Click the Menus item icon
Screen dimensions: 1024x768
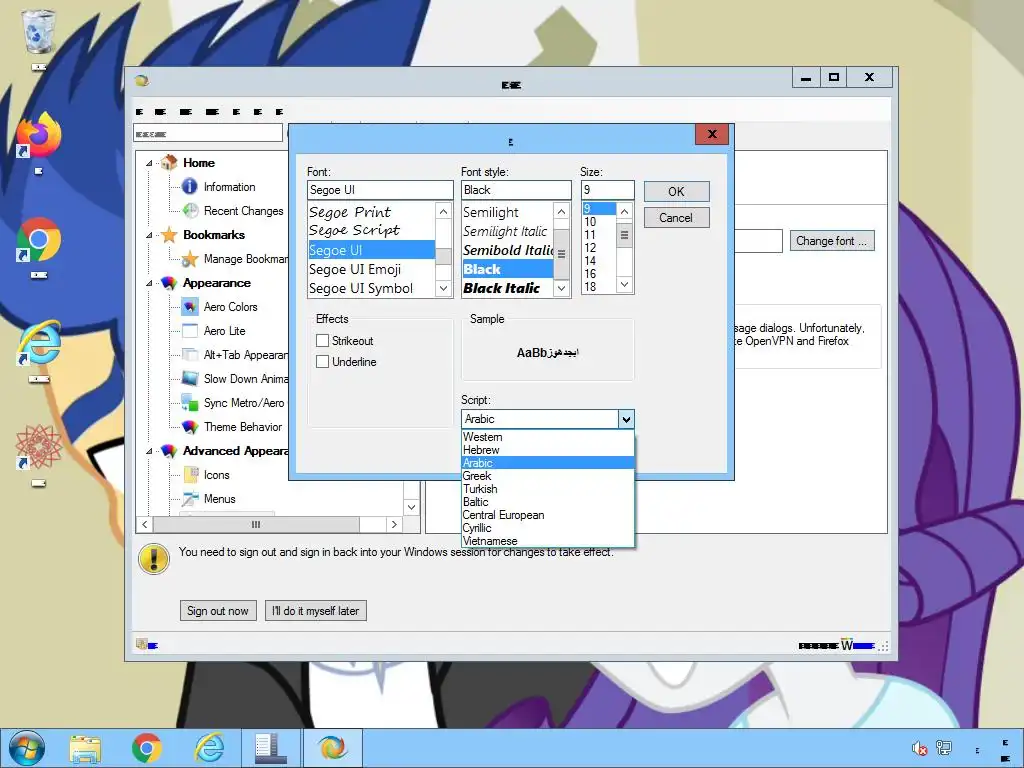click(x=189, y=499)
